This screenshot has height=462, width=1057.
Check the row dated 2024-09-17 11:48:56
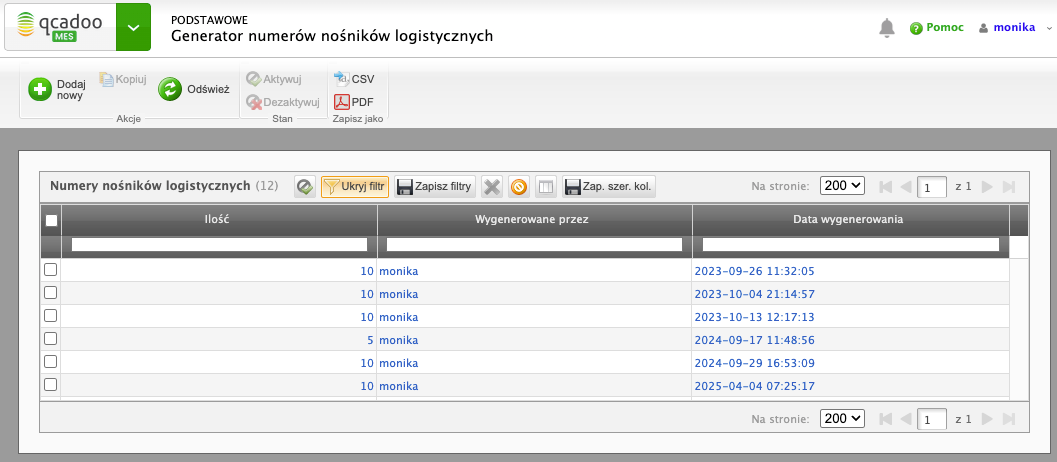[51, 339]
